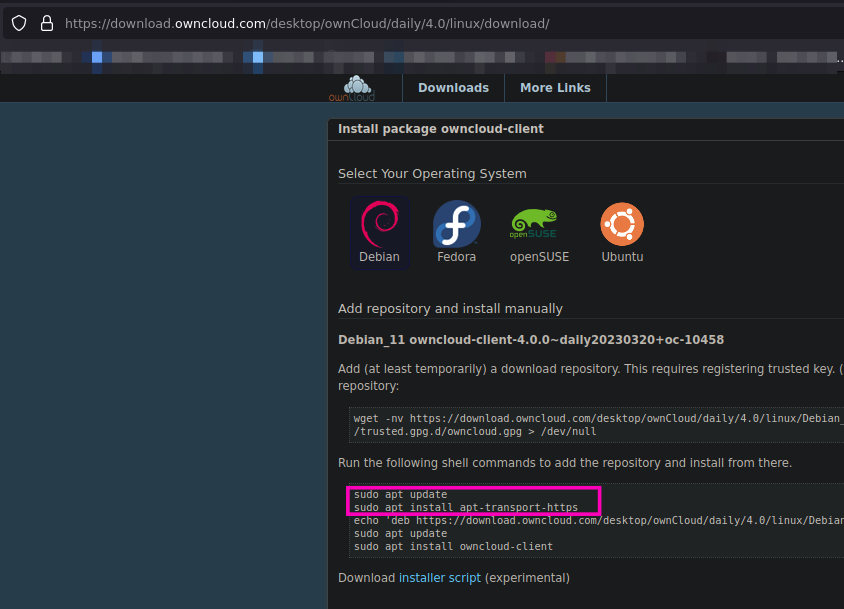Click 'sudo apt install apt-transport-https' line

click(x=466, y=507)
